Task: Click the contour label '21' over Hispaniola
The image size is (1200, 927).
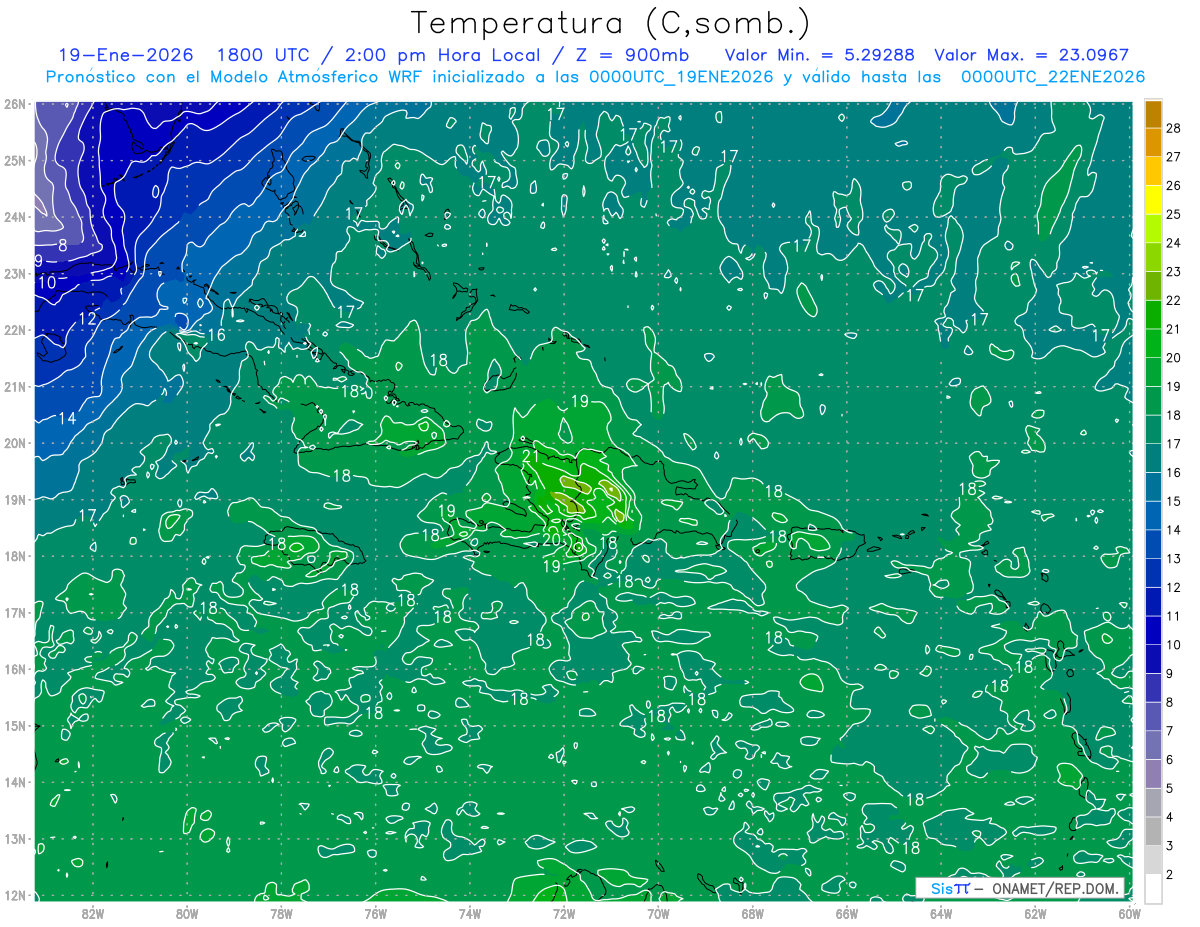Action: 531,456
